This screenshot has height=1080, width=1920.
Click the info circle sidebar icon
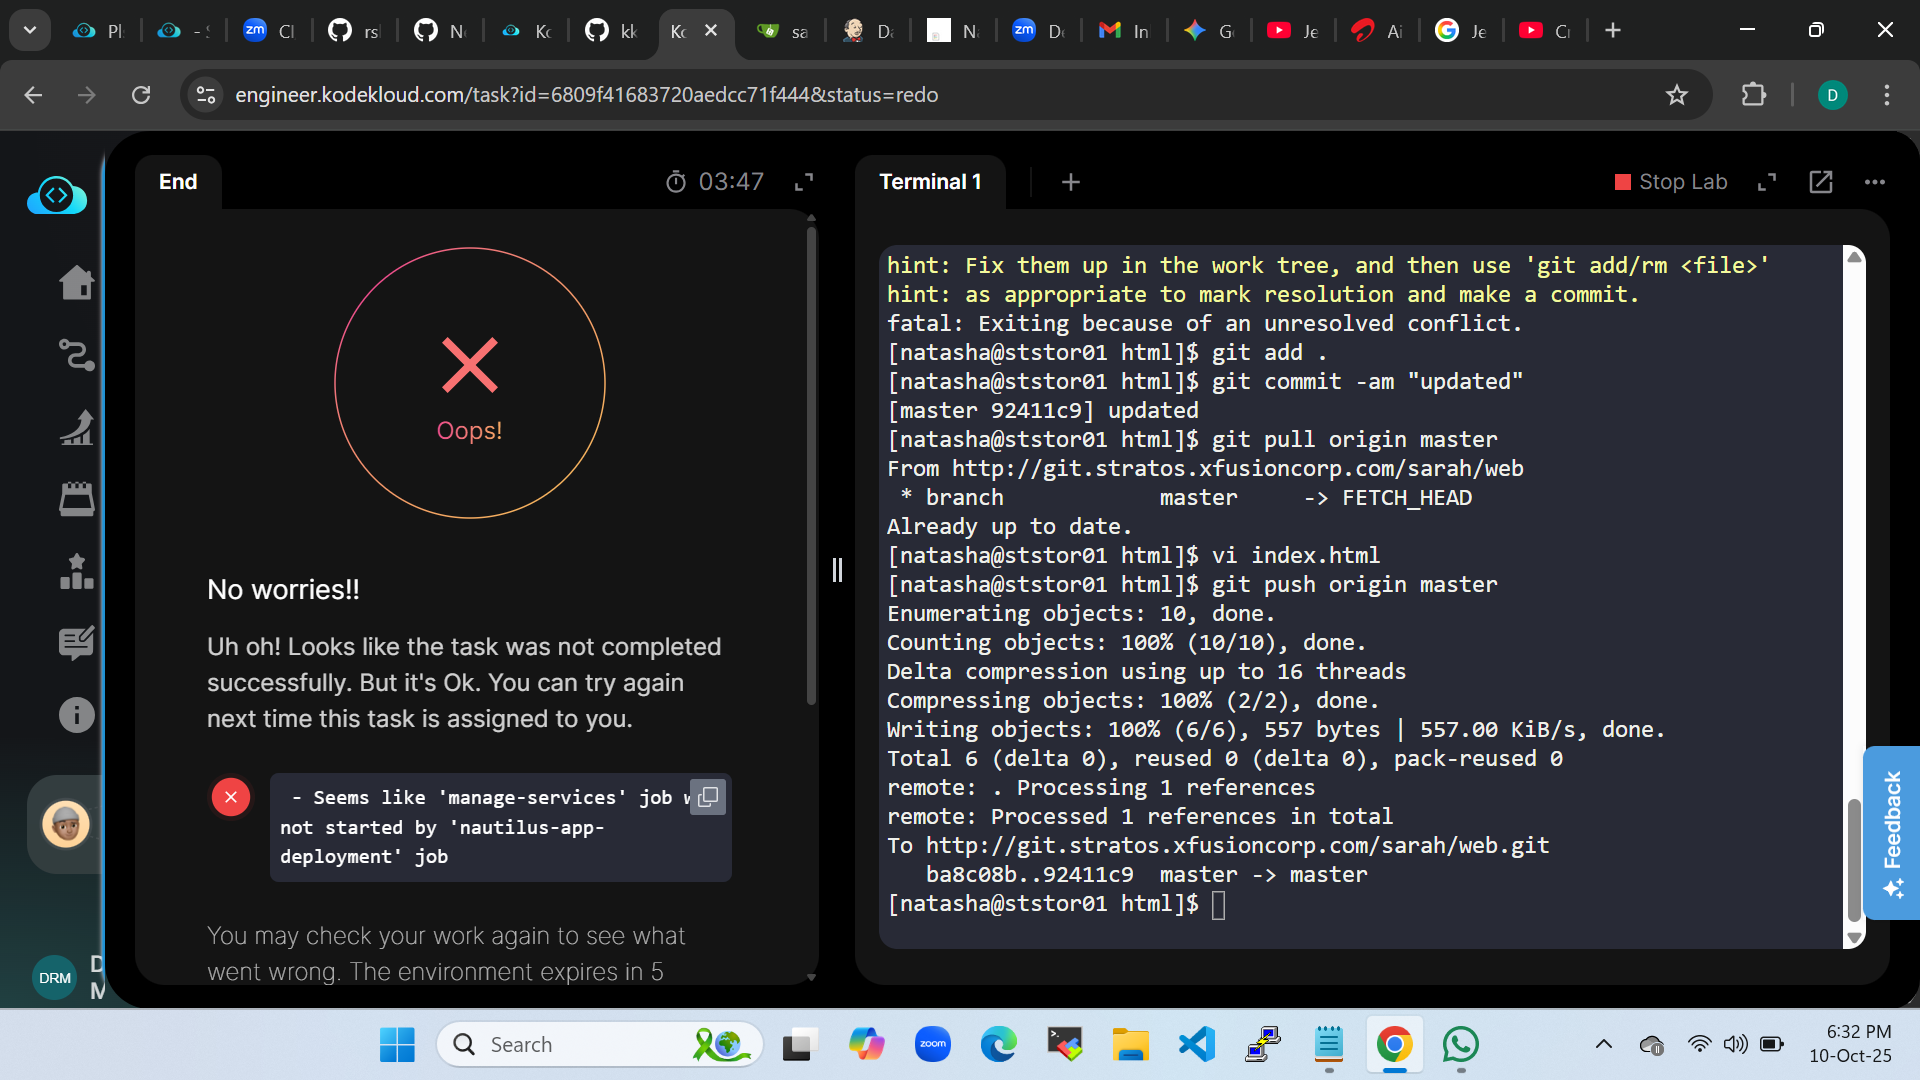point(76,715)
